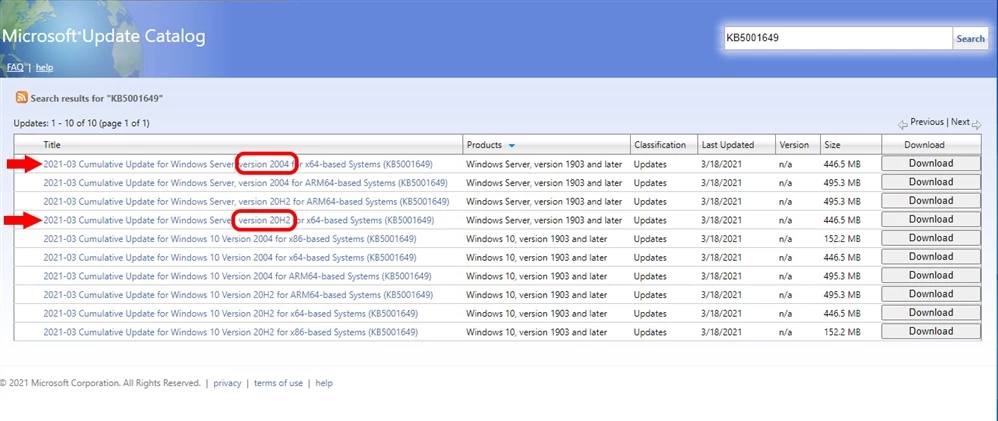The height and width of the screenshot is (421, 998).
Task: Download Windows 10 Version 2004 ARM64 update
Action: point(931,275)
